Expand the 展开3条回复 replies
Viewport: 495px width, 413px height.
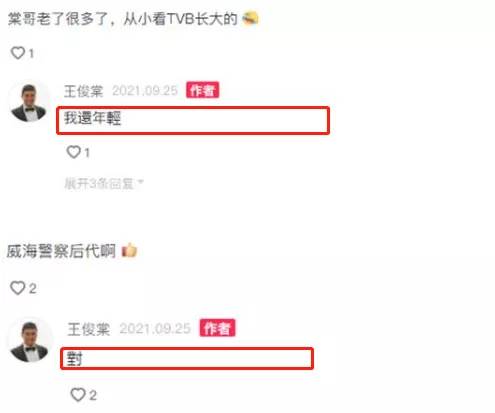click(x=99, y=183)
